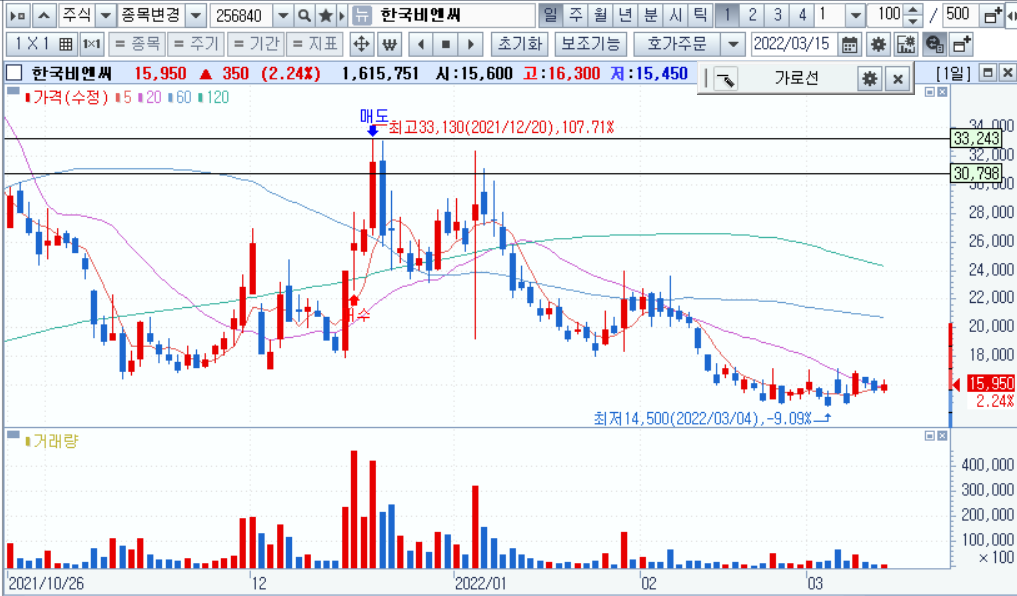The image size is (1017, 596).
Task: Toggle the won currency icon
Action: (389, 44)
